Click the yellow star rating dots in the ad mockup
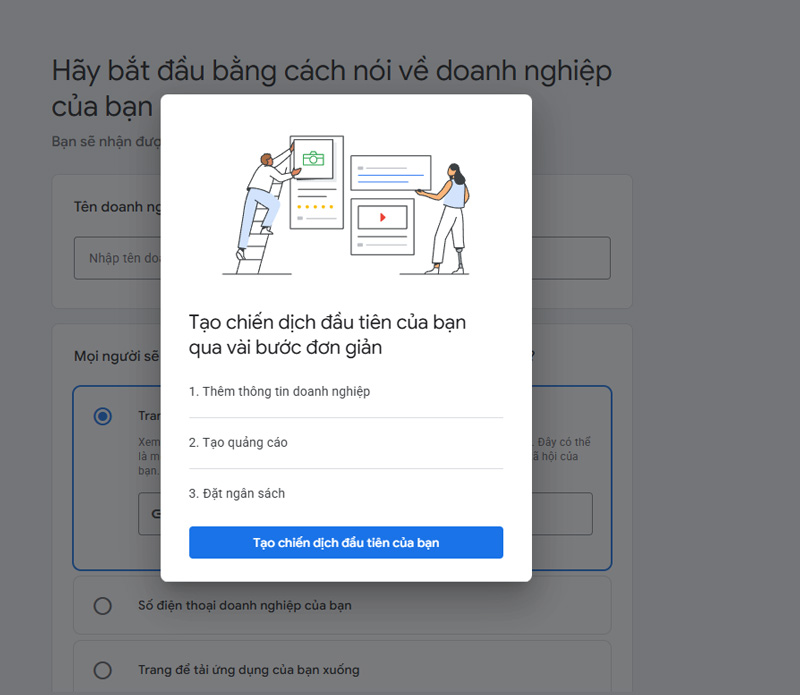800x695 pixels. pos(317,208)
